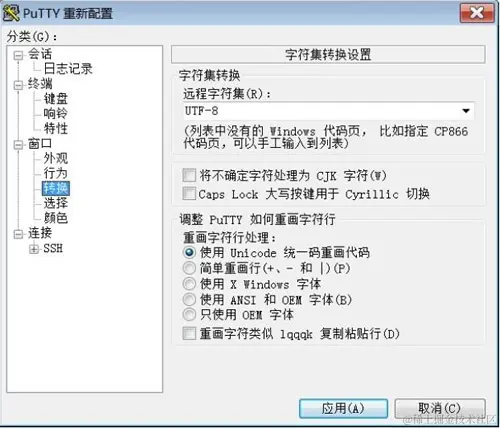
Task: Click the PuTTY icon in title bar
Action: (11, 13)
